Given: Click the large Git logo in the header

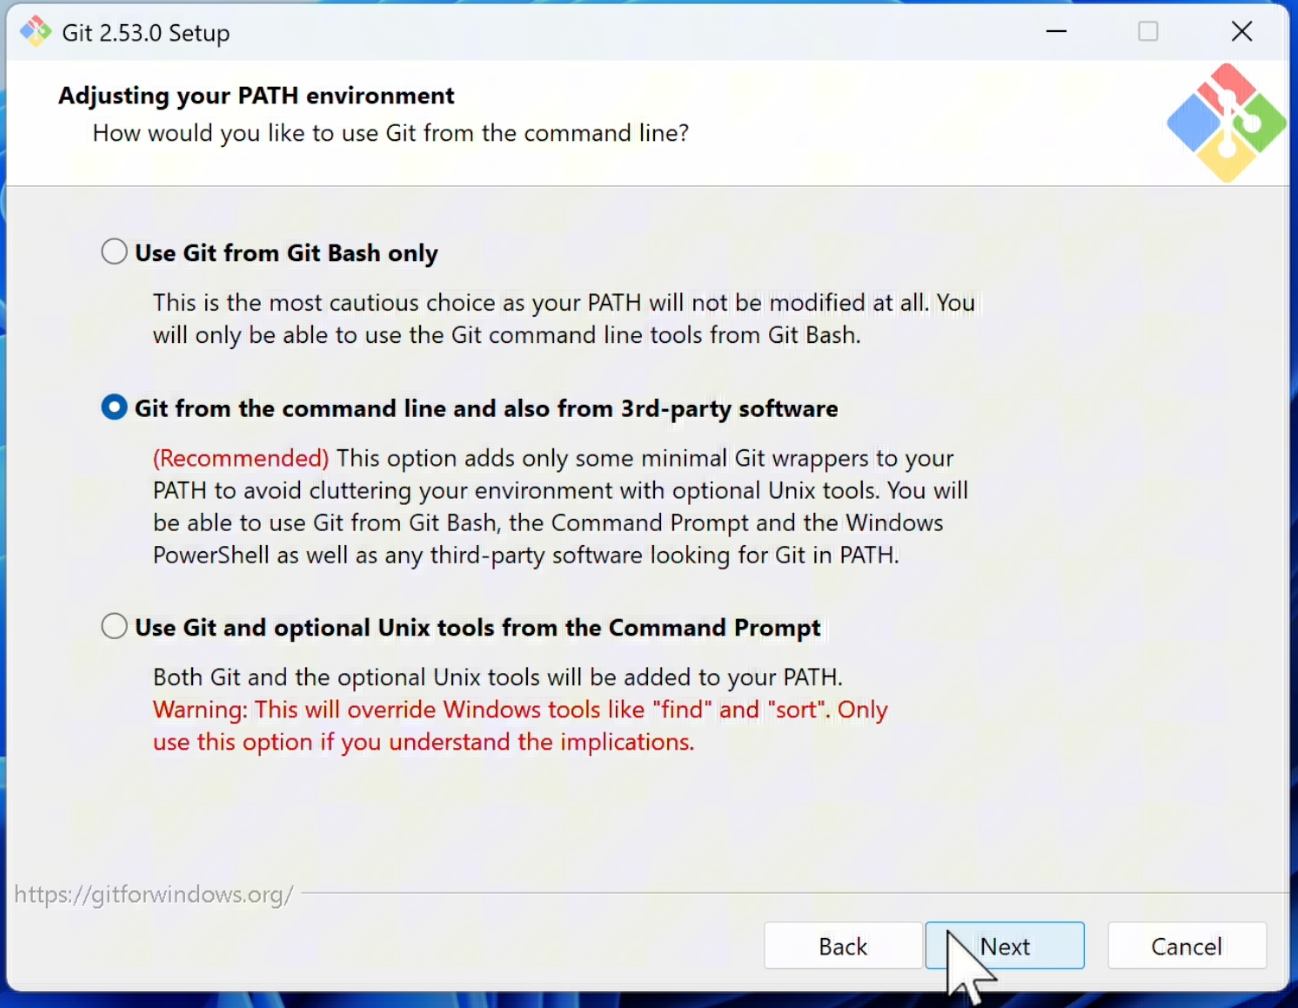Looking at the screenshot, I should point(1226,123).
